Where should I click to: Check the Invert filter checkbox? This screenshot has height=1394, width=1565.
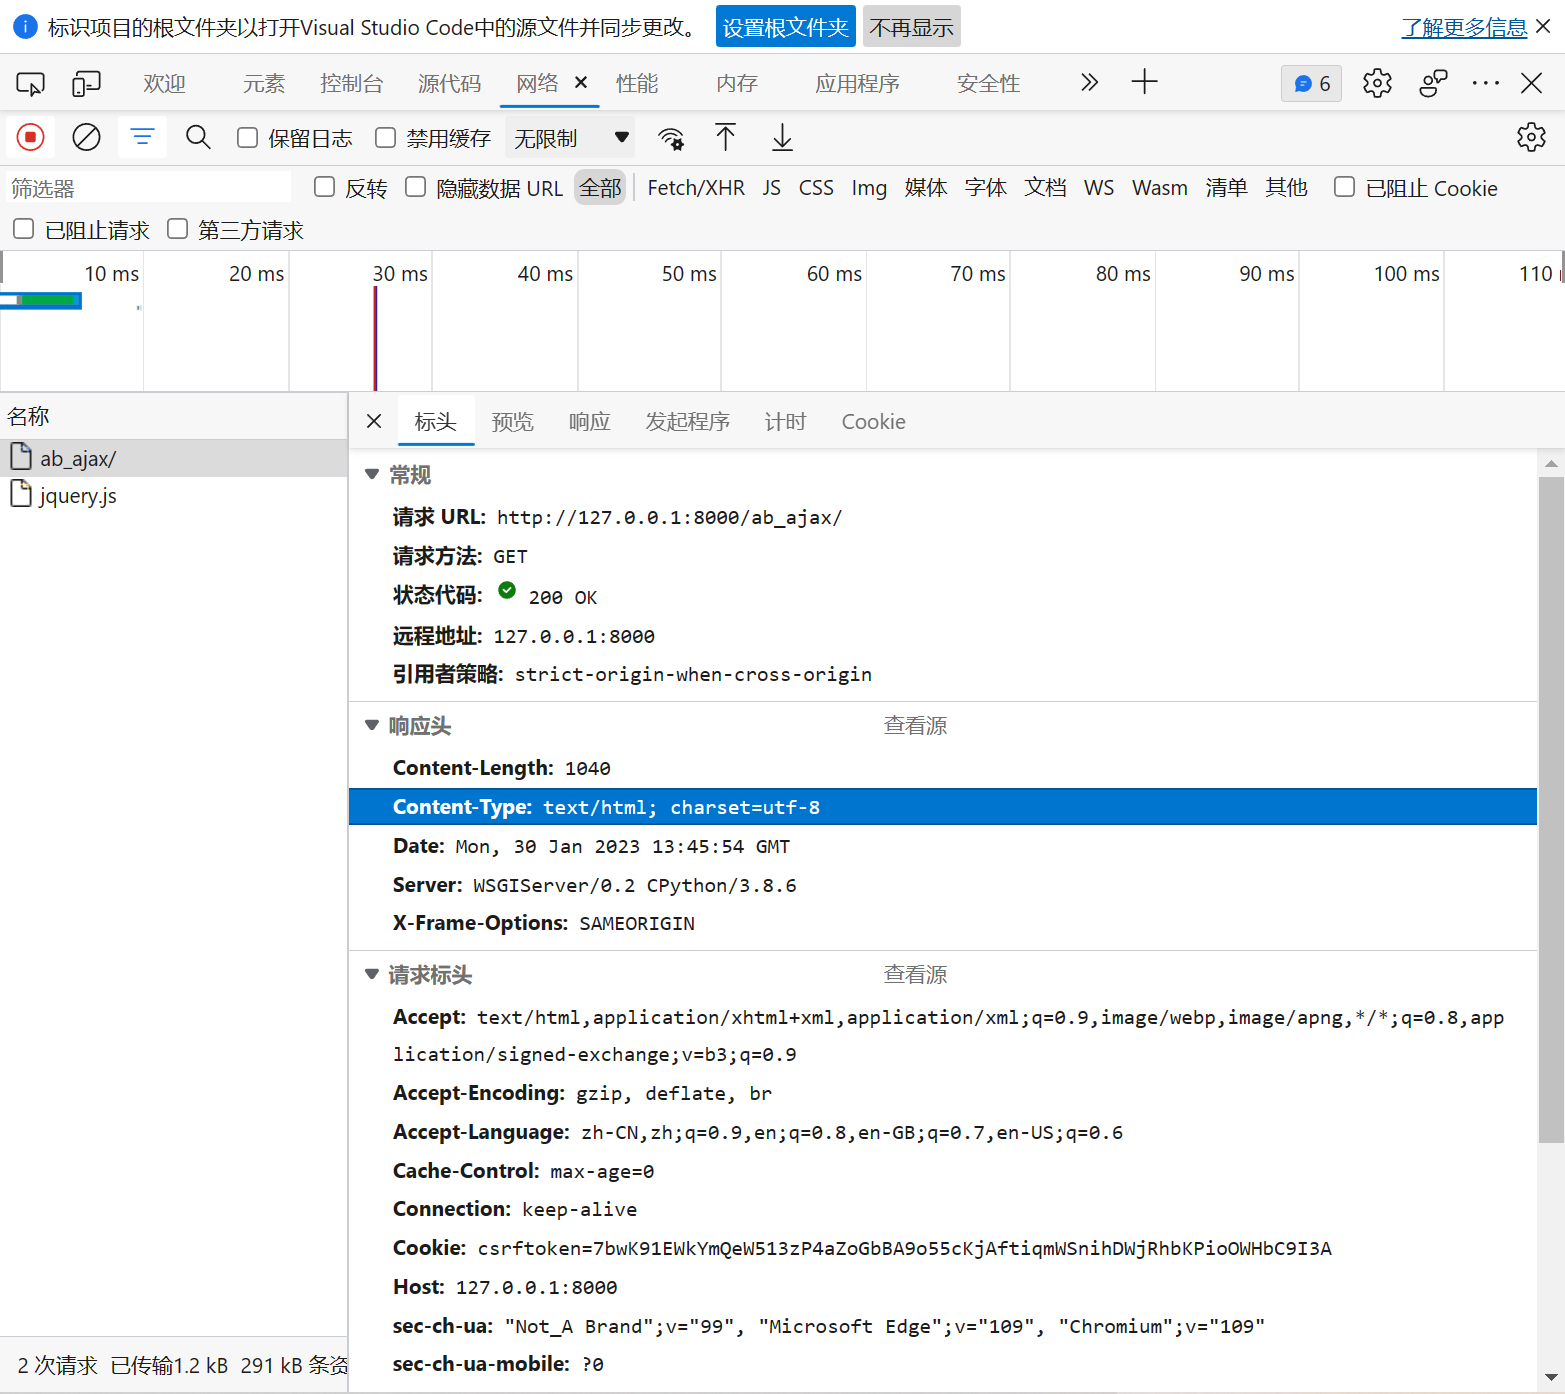click(324, 187)
